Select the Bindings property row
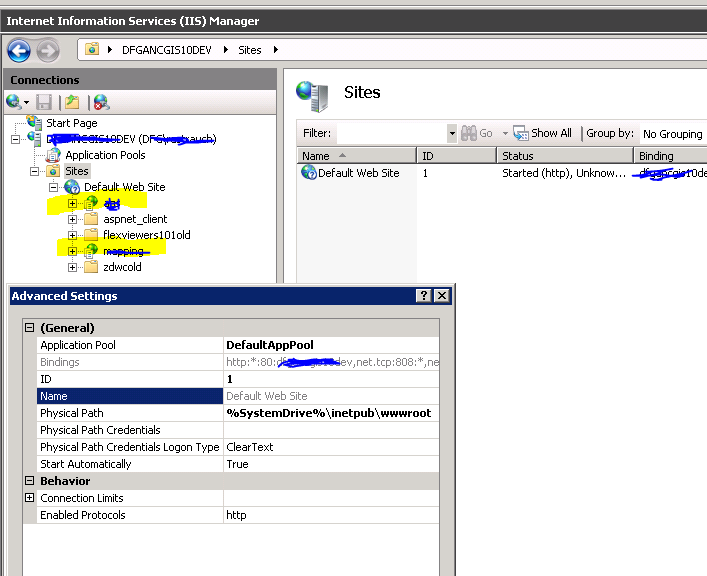 tap(238, 362)
